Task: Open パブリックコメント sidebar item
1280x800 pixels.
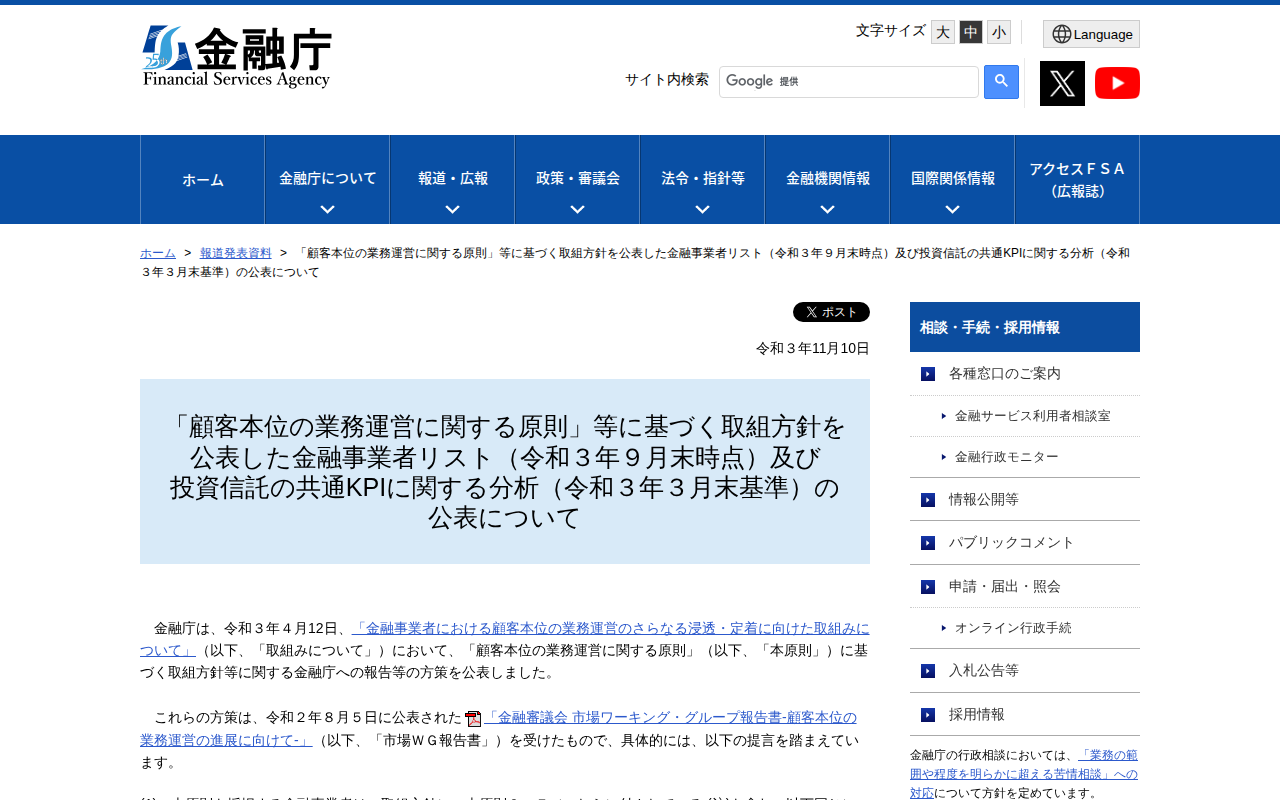Action: [x=1012, y=543]
